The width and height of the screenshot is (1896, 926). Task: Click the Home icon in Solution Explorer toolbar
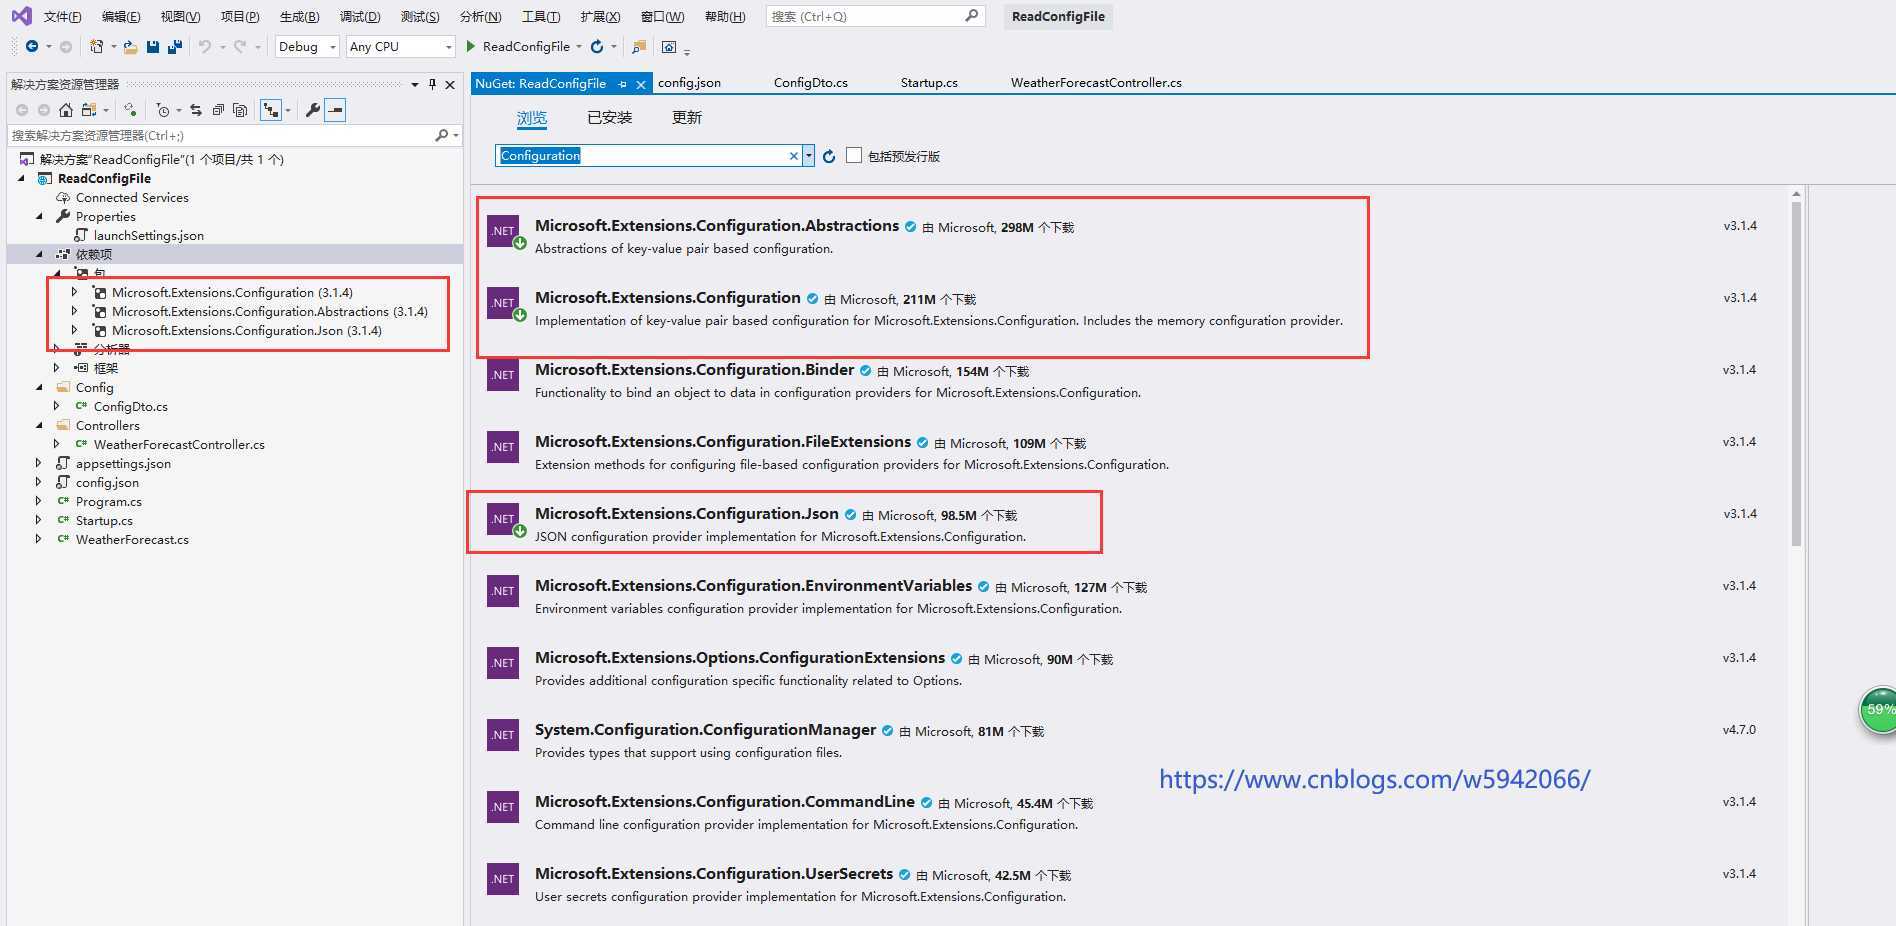coord(66,110)
